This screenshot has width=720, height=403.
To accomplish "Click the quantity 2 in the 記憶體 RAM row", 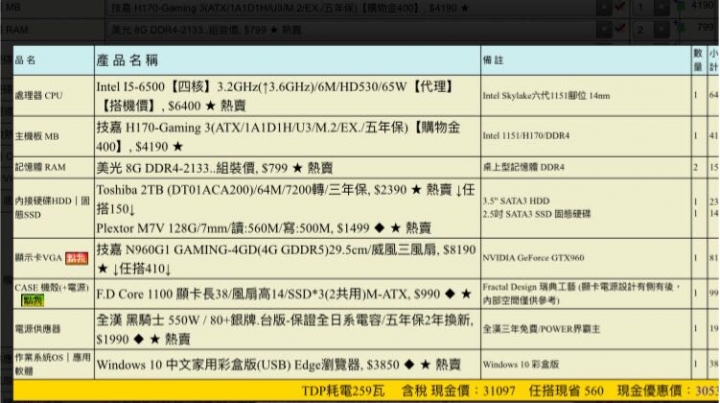I will point(696,168).
